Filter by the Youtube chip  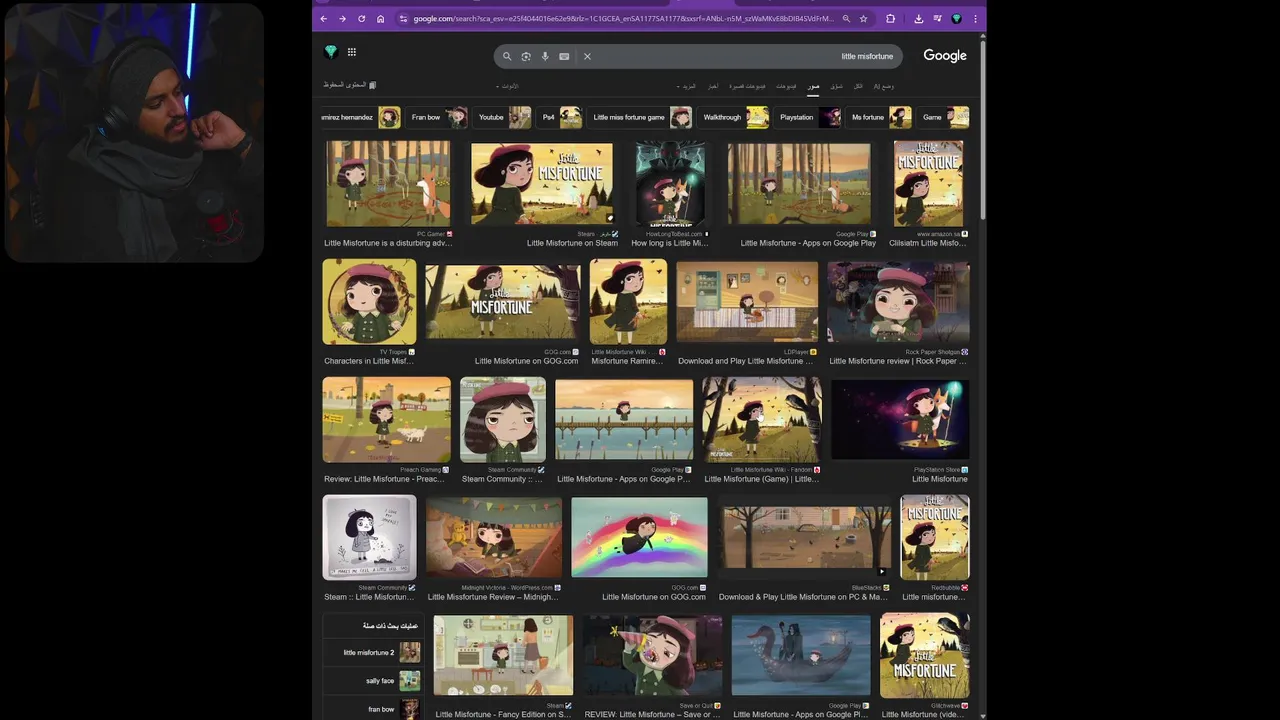coord(502,117)
